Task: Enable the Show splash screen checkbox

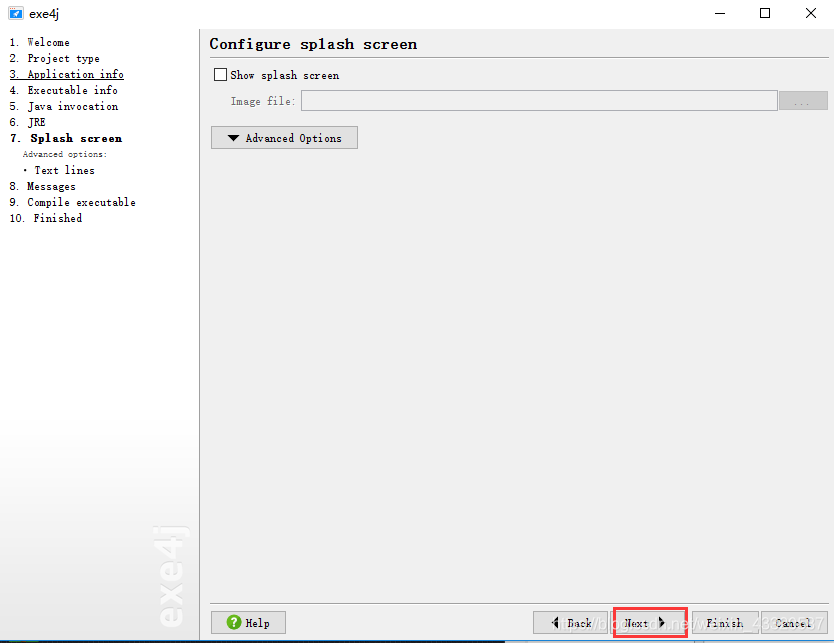Action: (220, 74)
